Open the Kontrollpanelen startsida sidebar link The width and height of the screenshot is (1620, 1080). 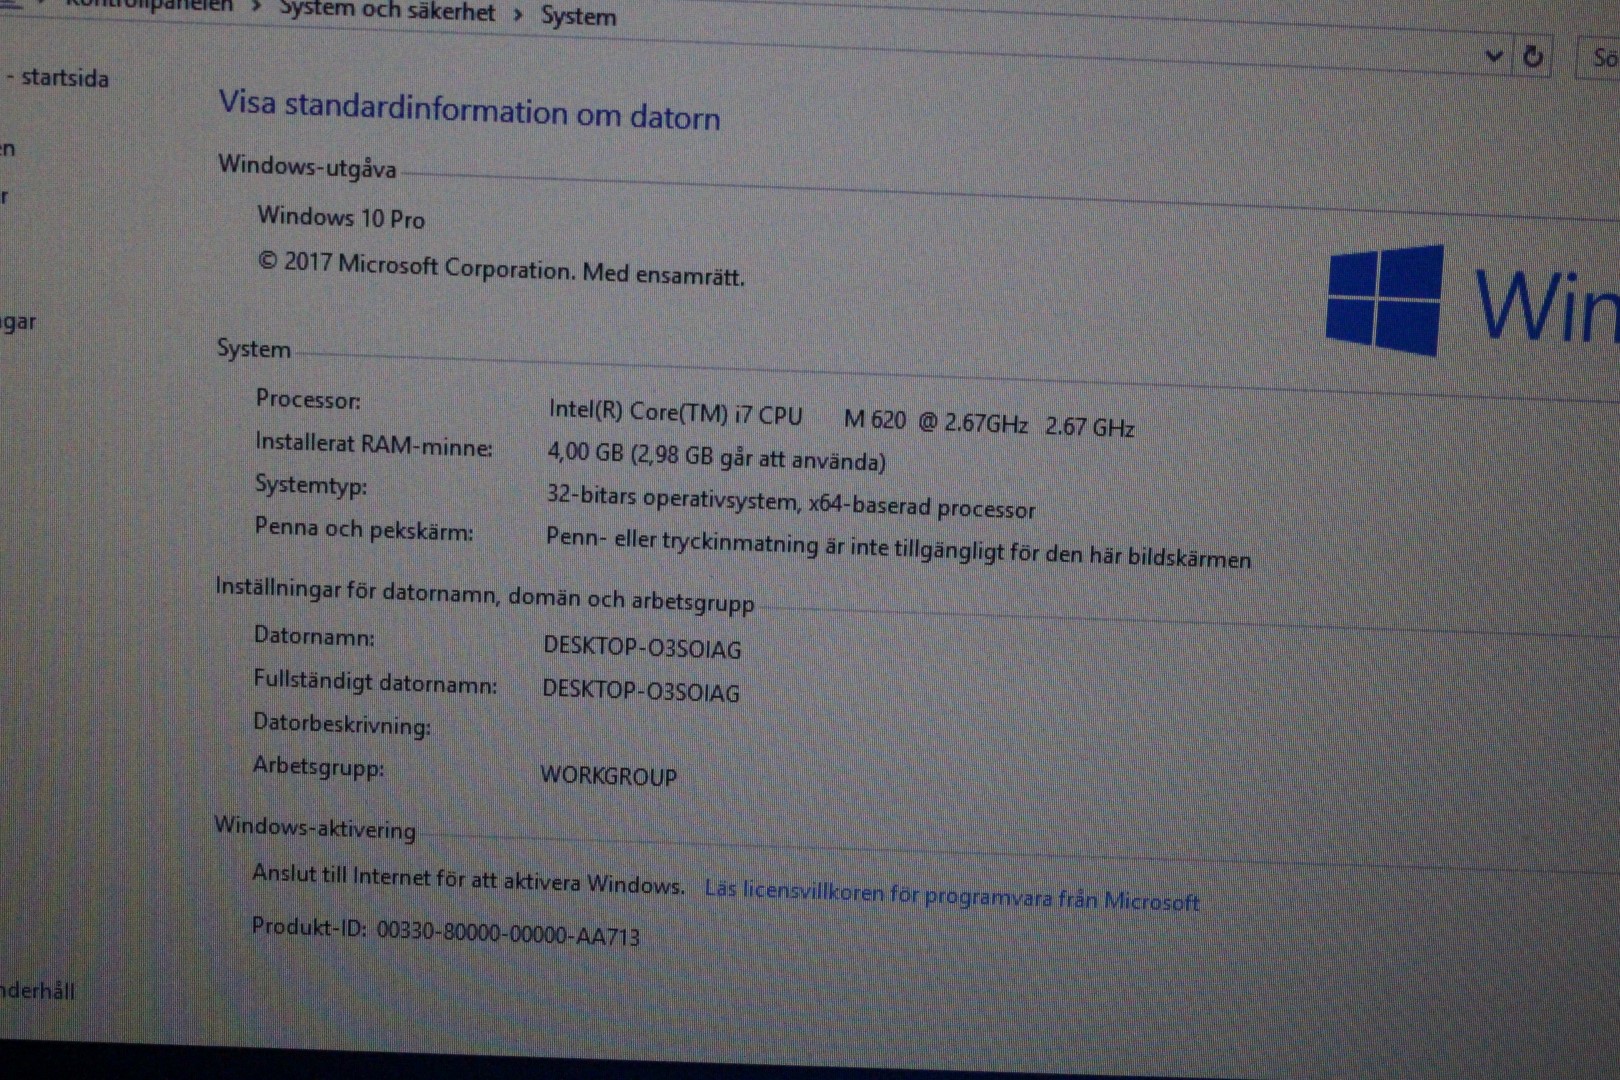point(60,77)
